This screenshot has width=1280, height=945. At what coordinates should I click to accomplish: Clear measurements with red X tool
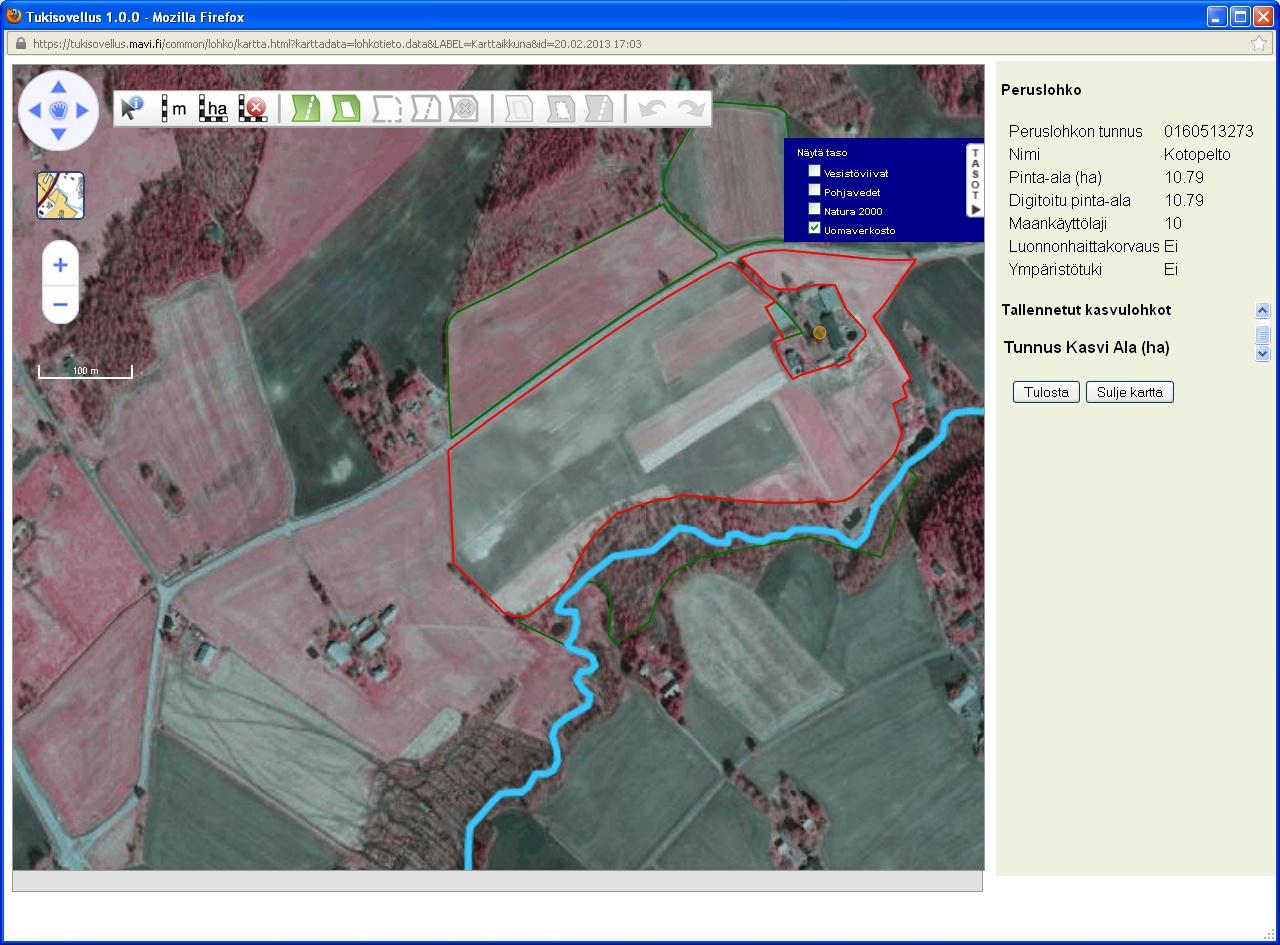click(253, 108)
